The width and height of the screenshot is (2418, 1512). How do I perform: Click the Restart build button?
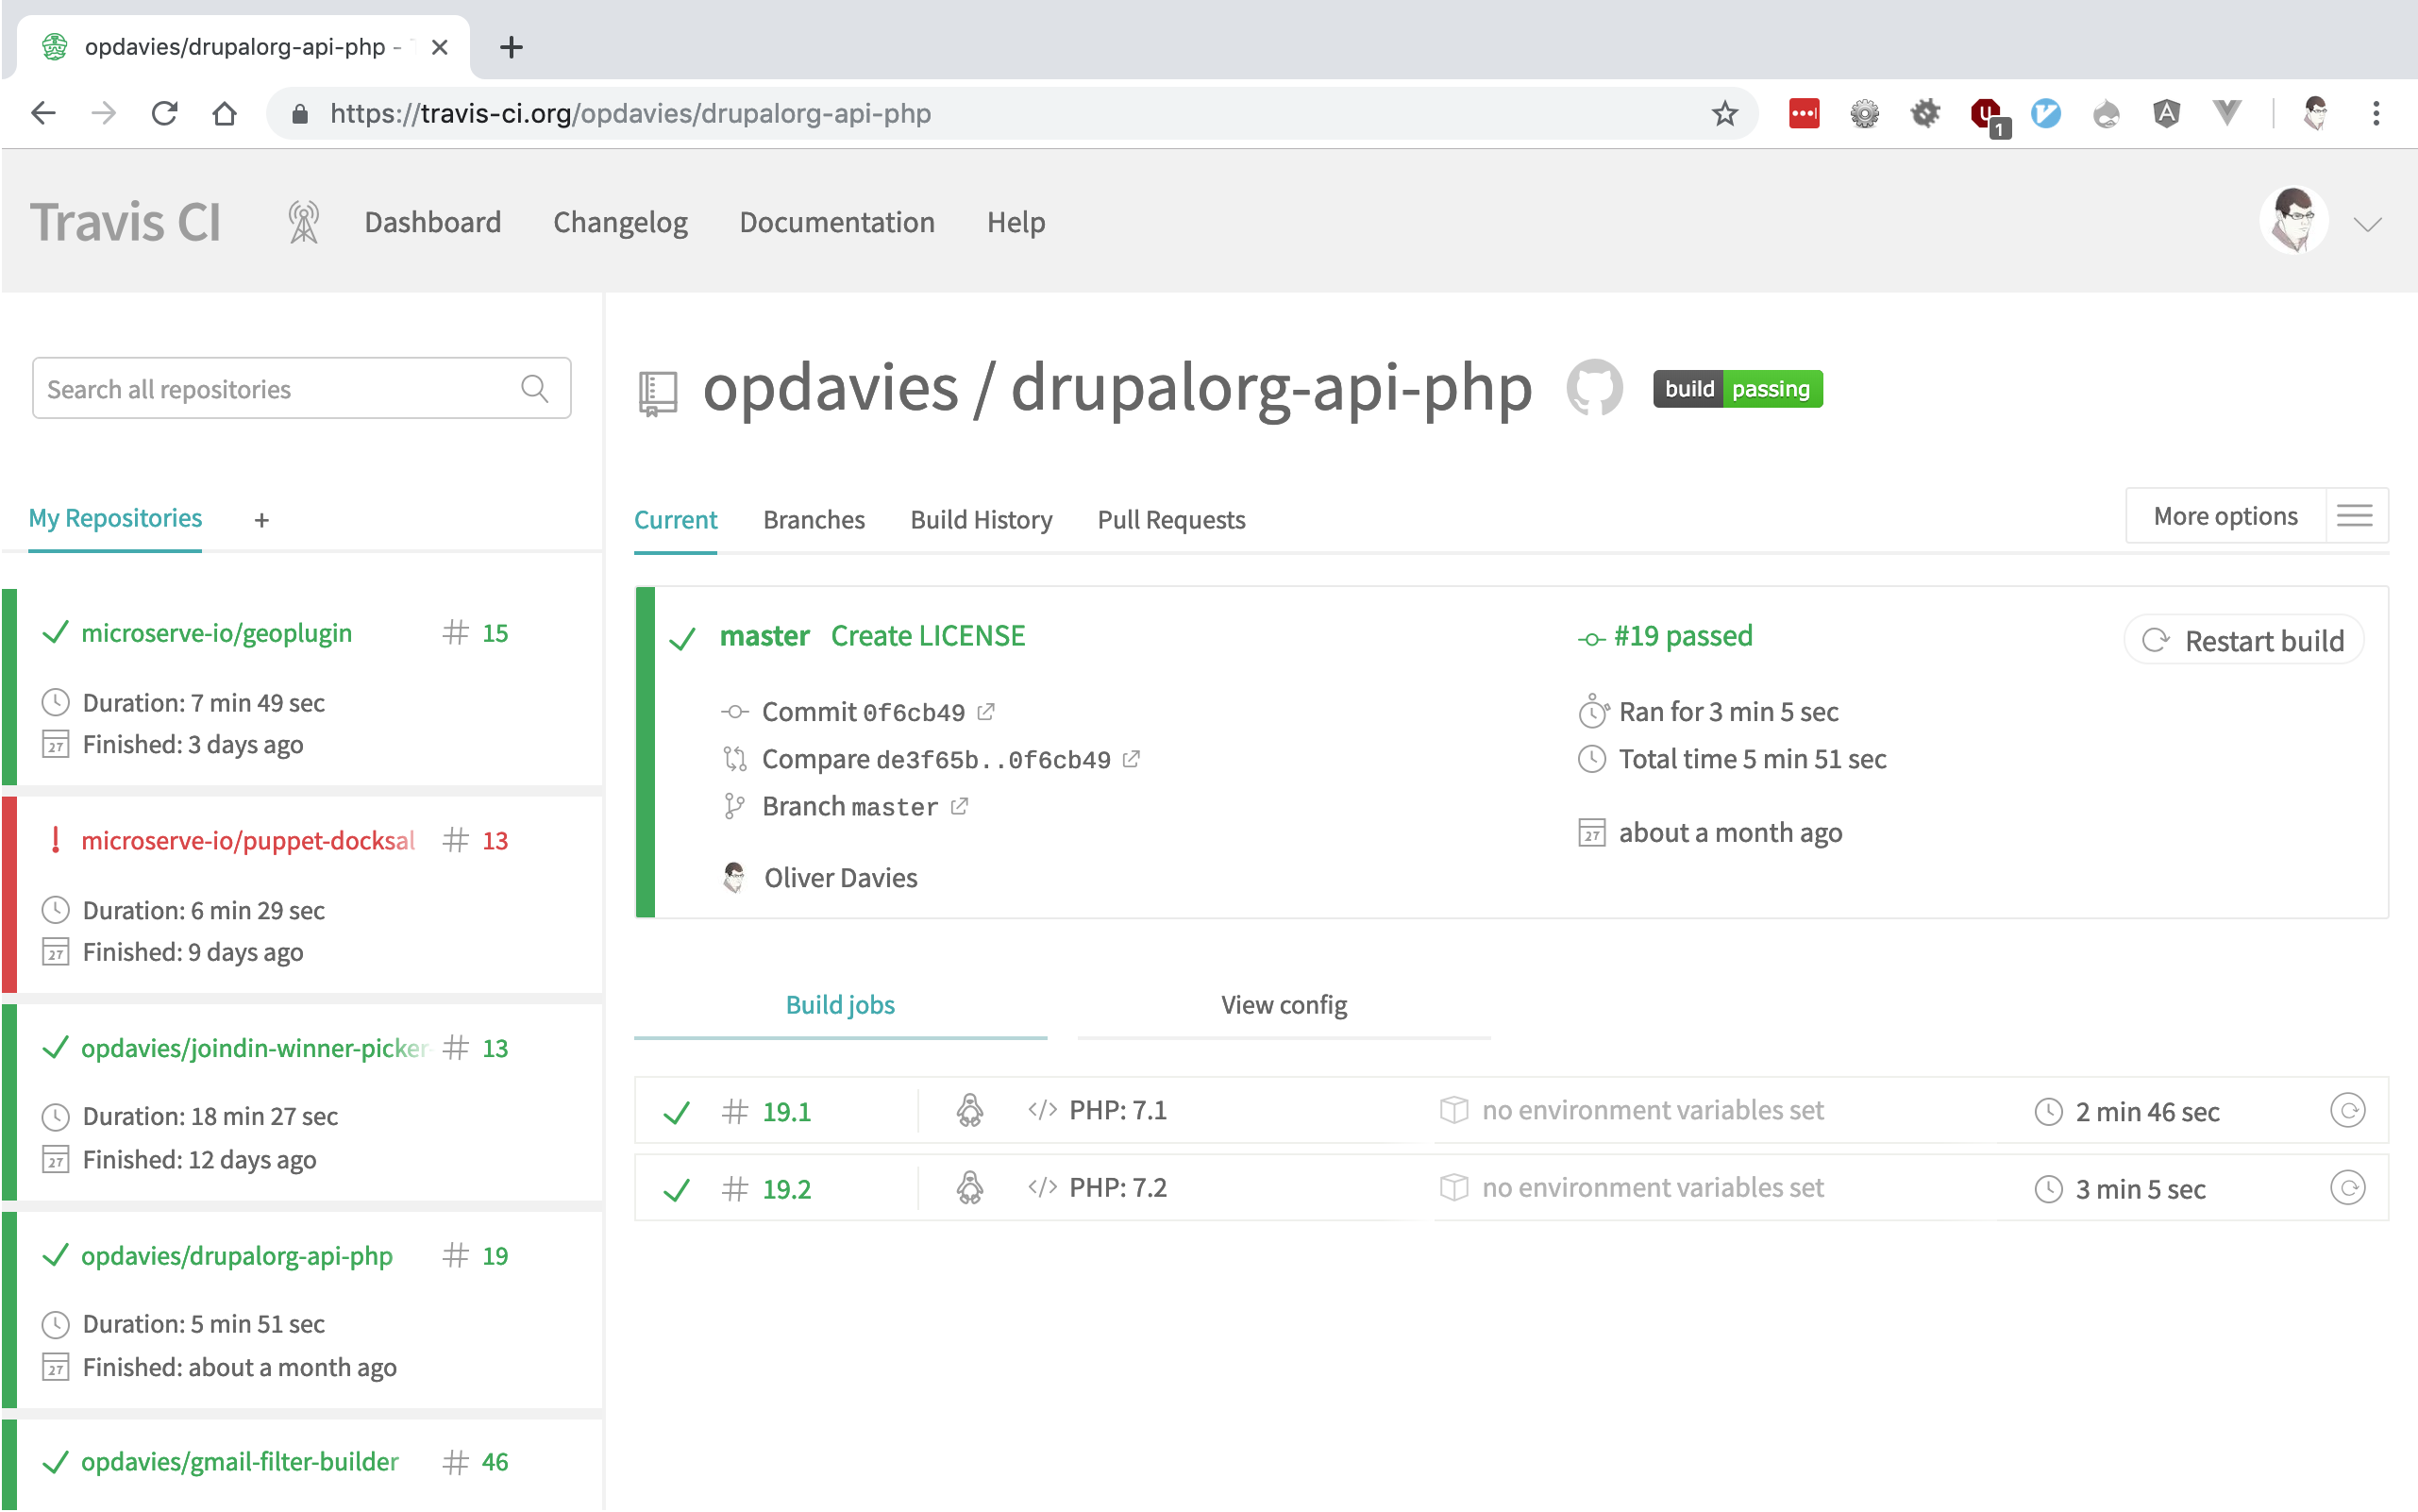pos(2244,640)
